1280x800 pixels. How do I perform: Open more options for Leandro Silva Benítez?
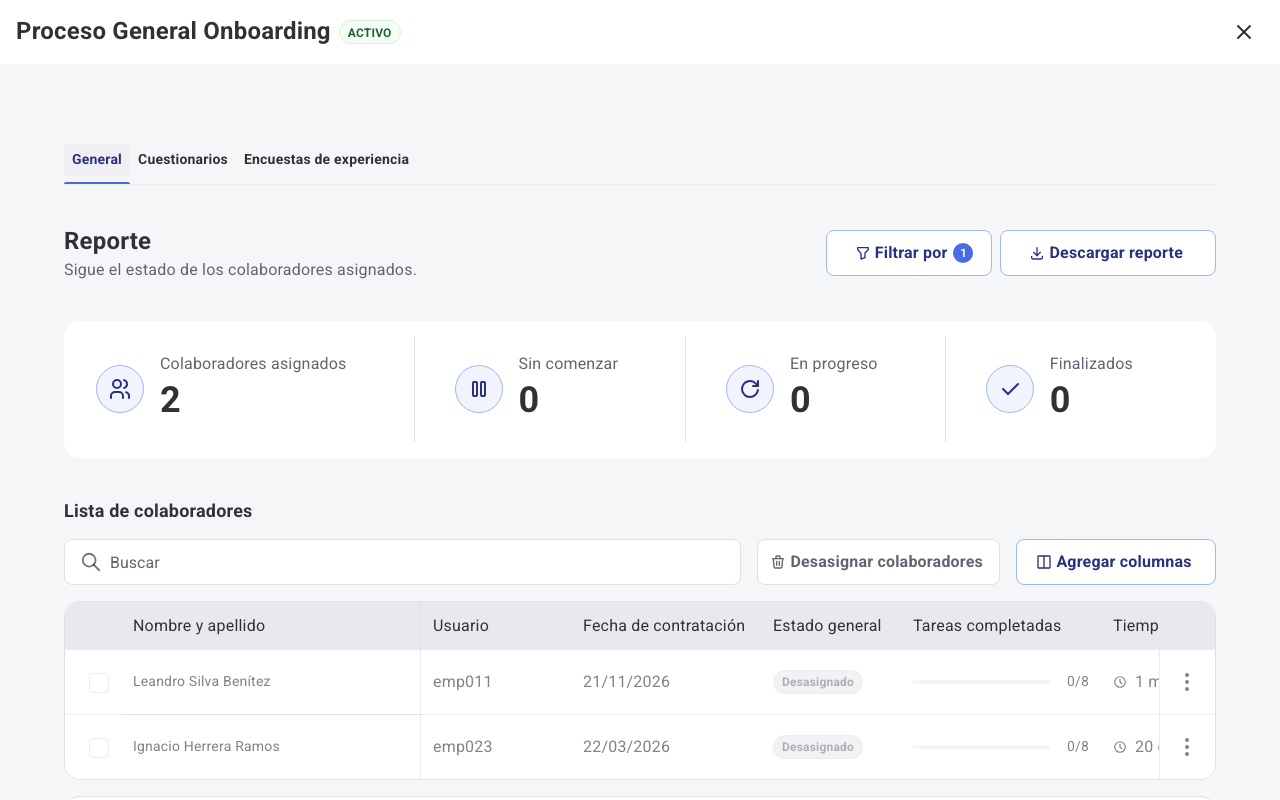(1187, 682)
